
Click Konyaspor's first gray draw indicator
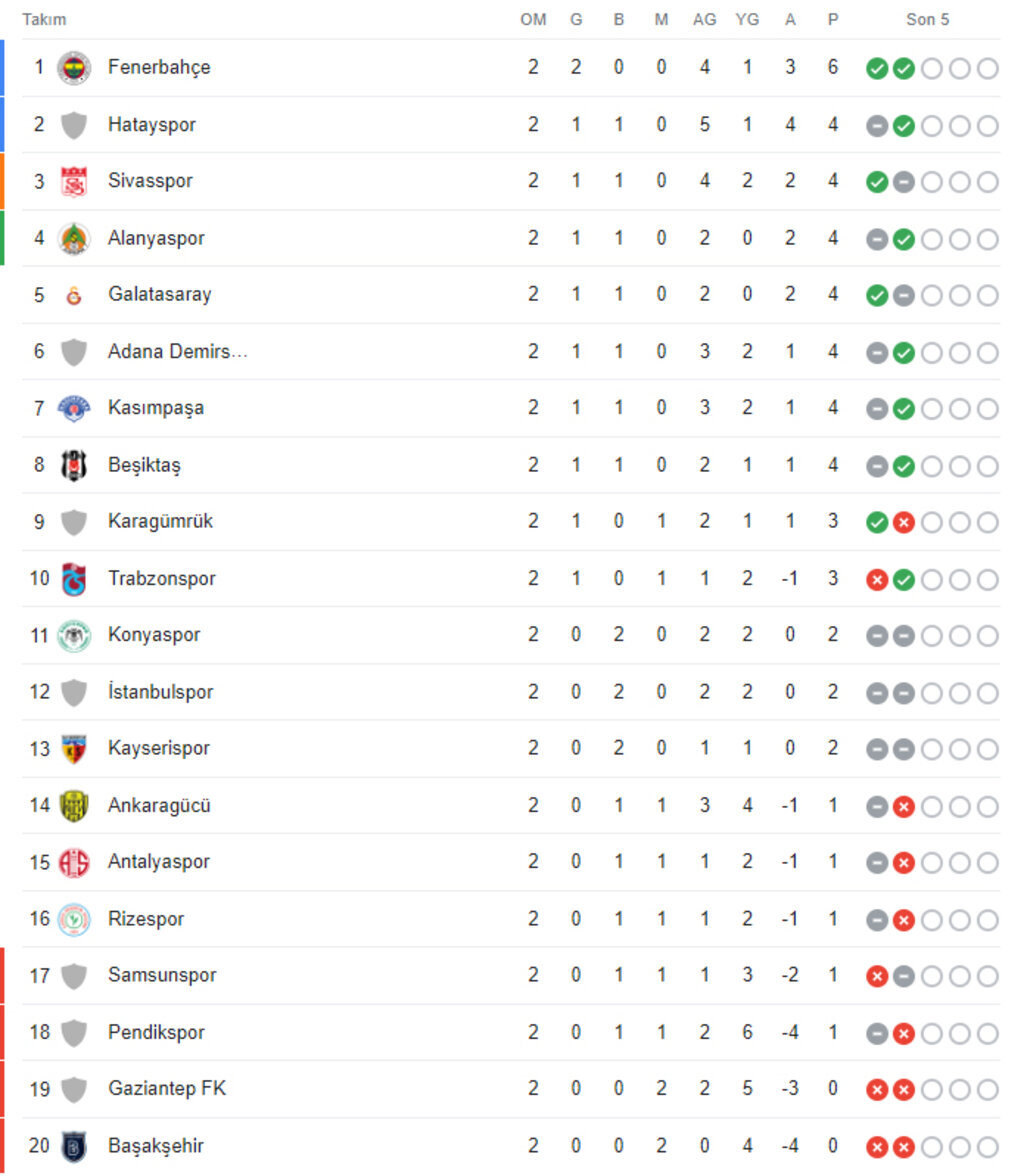tap(877, 636)
